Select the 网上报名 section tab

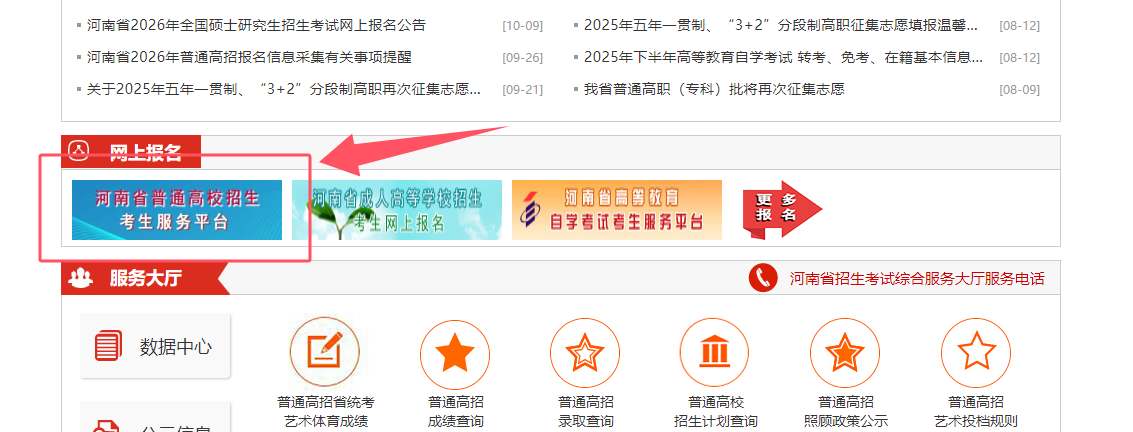point(131,152)
